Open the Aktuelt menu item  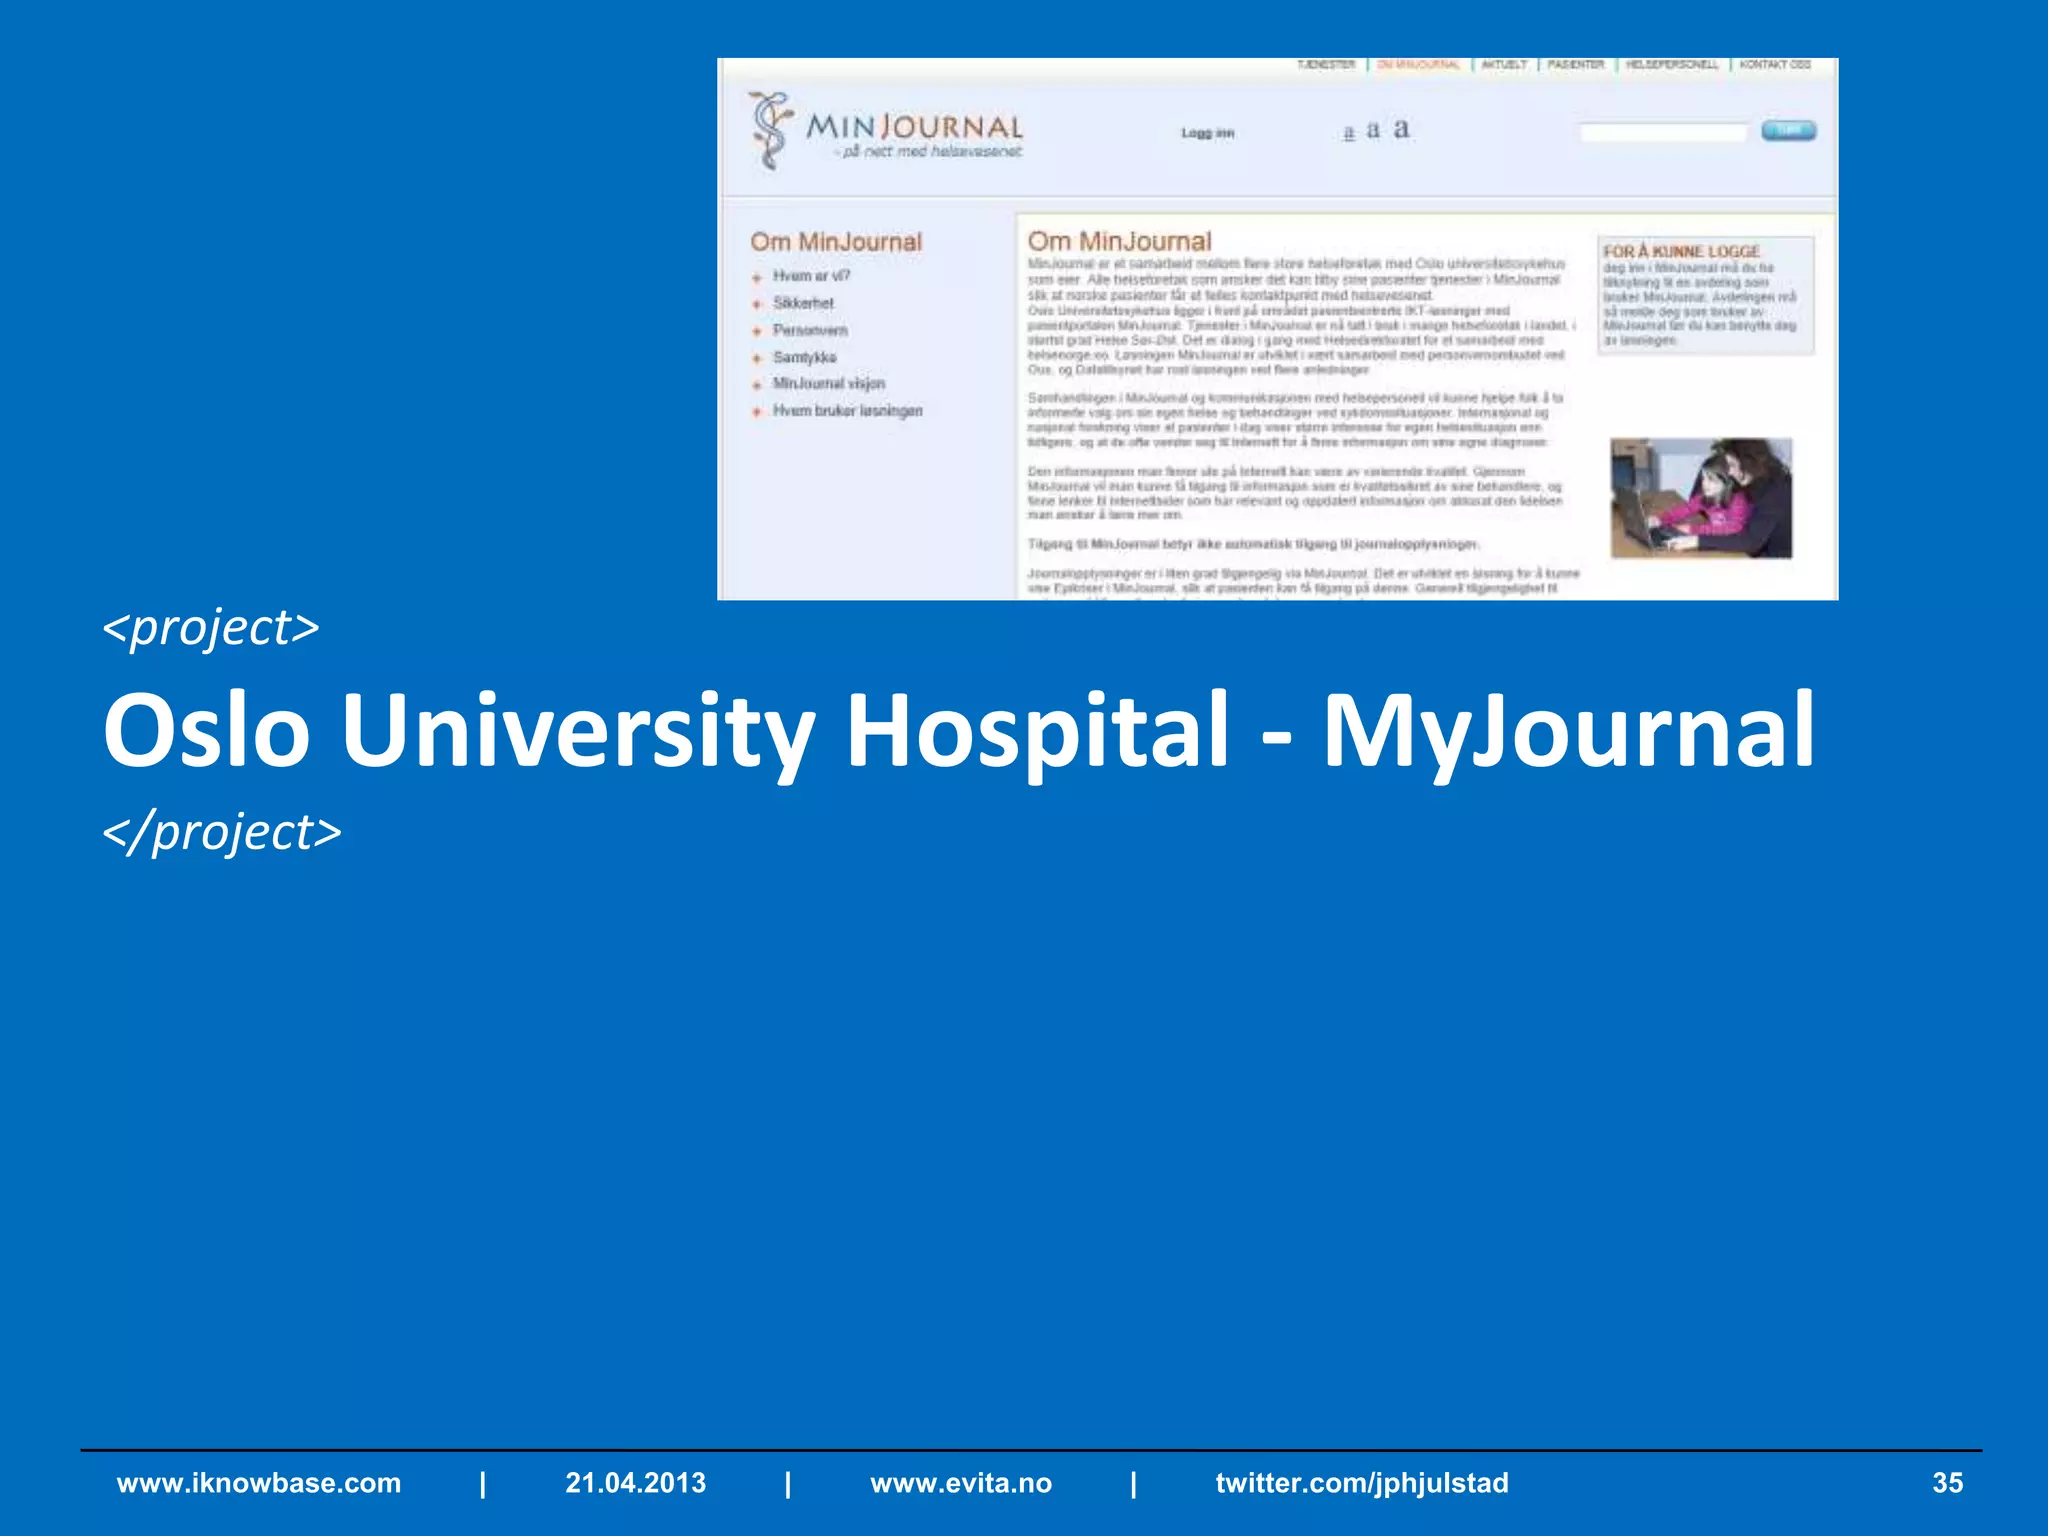click(1504, 65)
